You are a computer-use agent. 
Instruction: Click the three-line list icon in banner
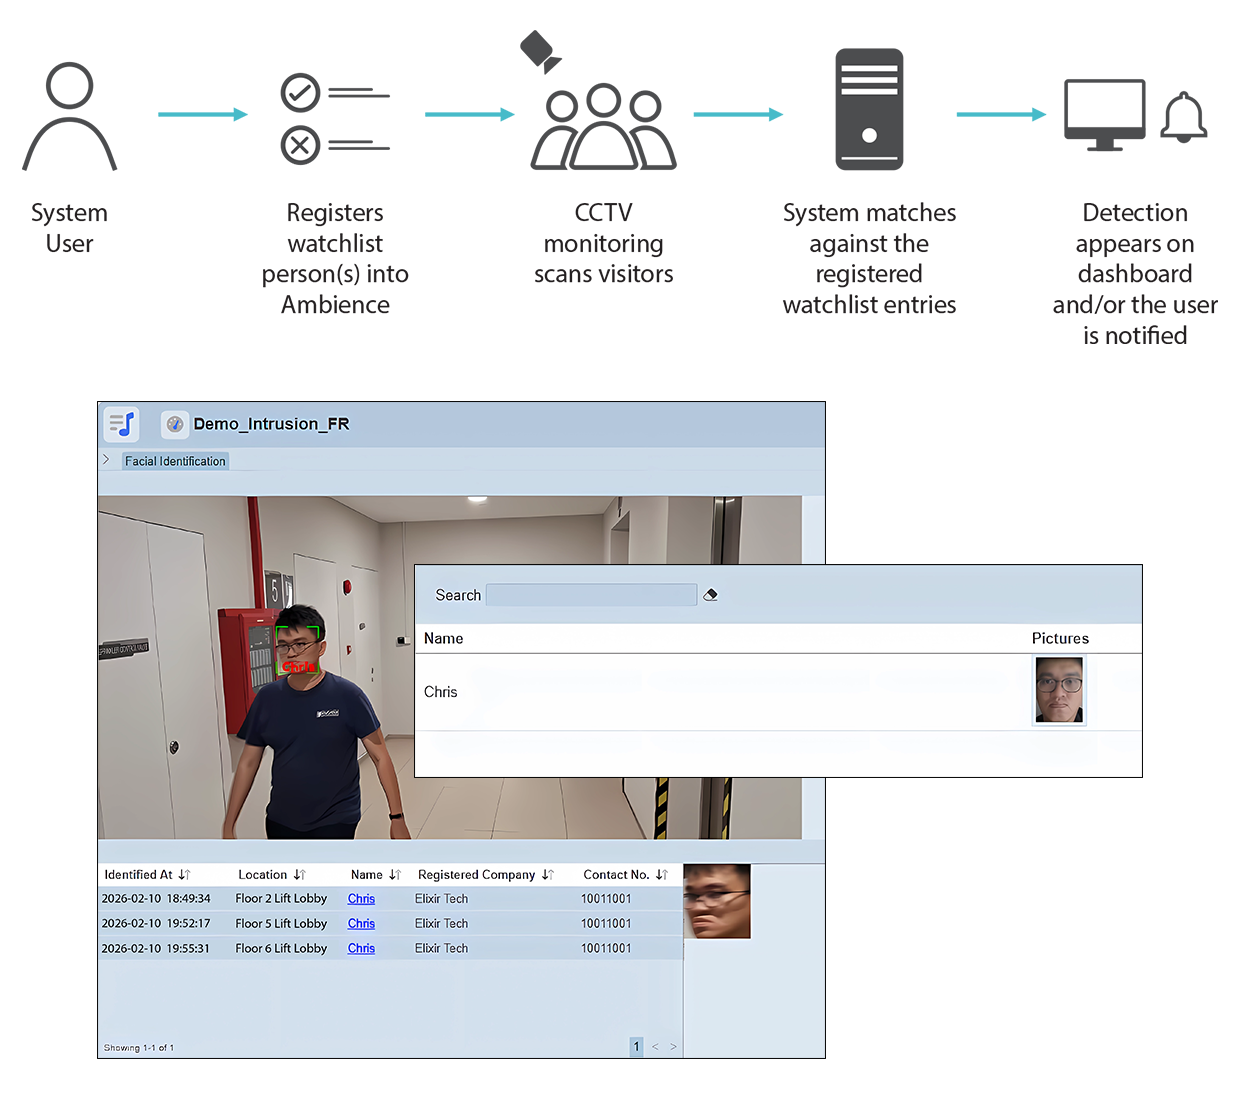click(x=869, y=80)
